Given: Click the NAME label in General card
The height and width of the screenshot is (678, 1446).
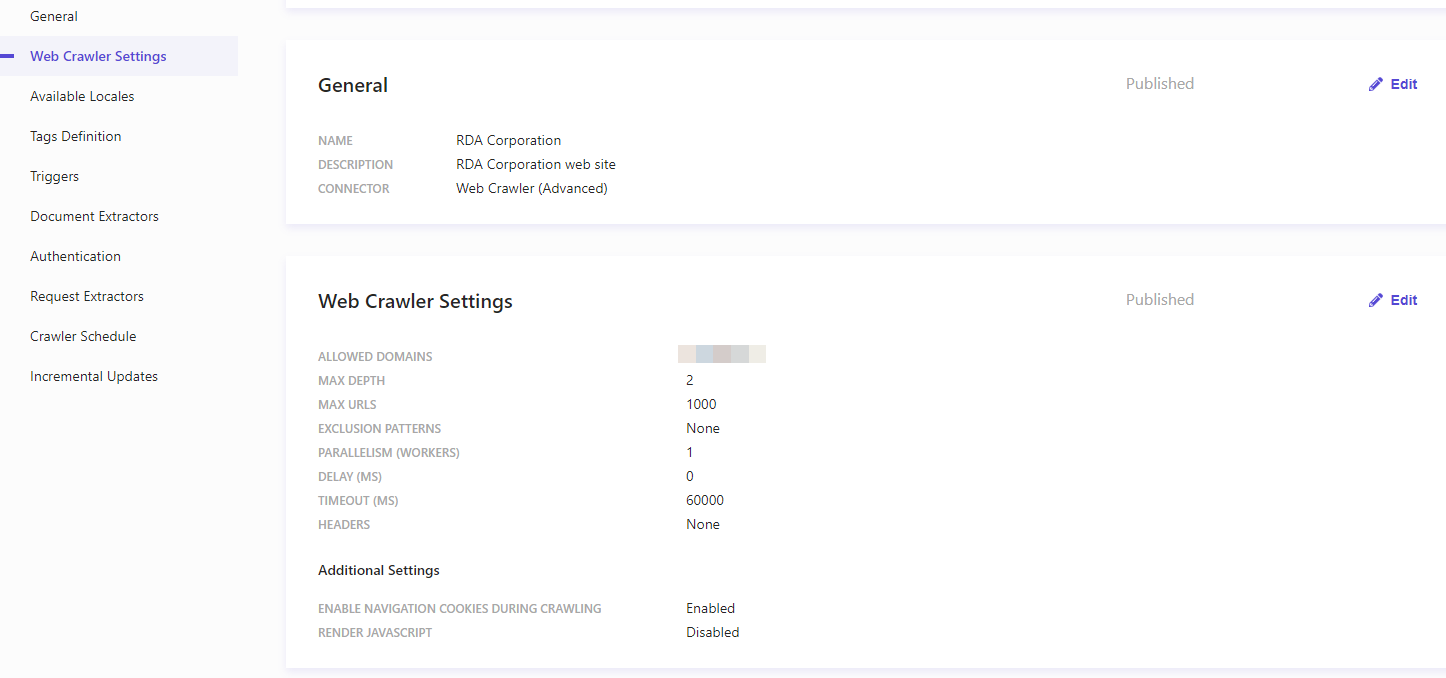Looking at the screenshot, I should click(x=335, y=141).
